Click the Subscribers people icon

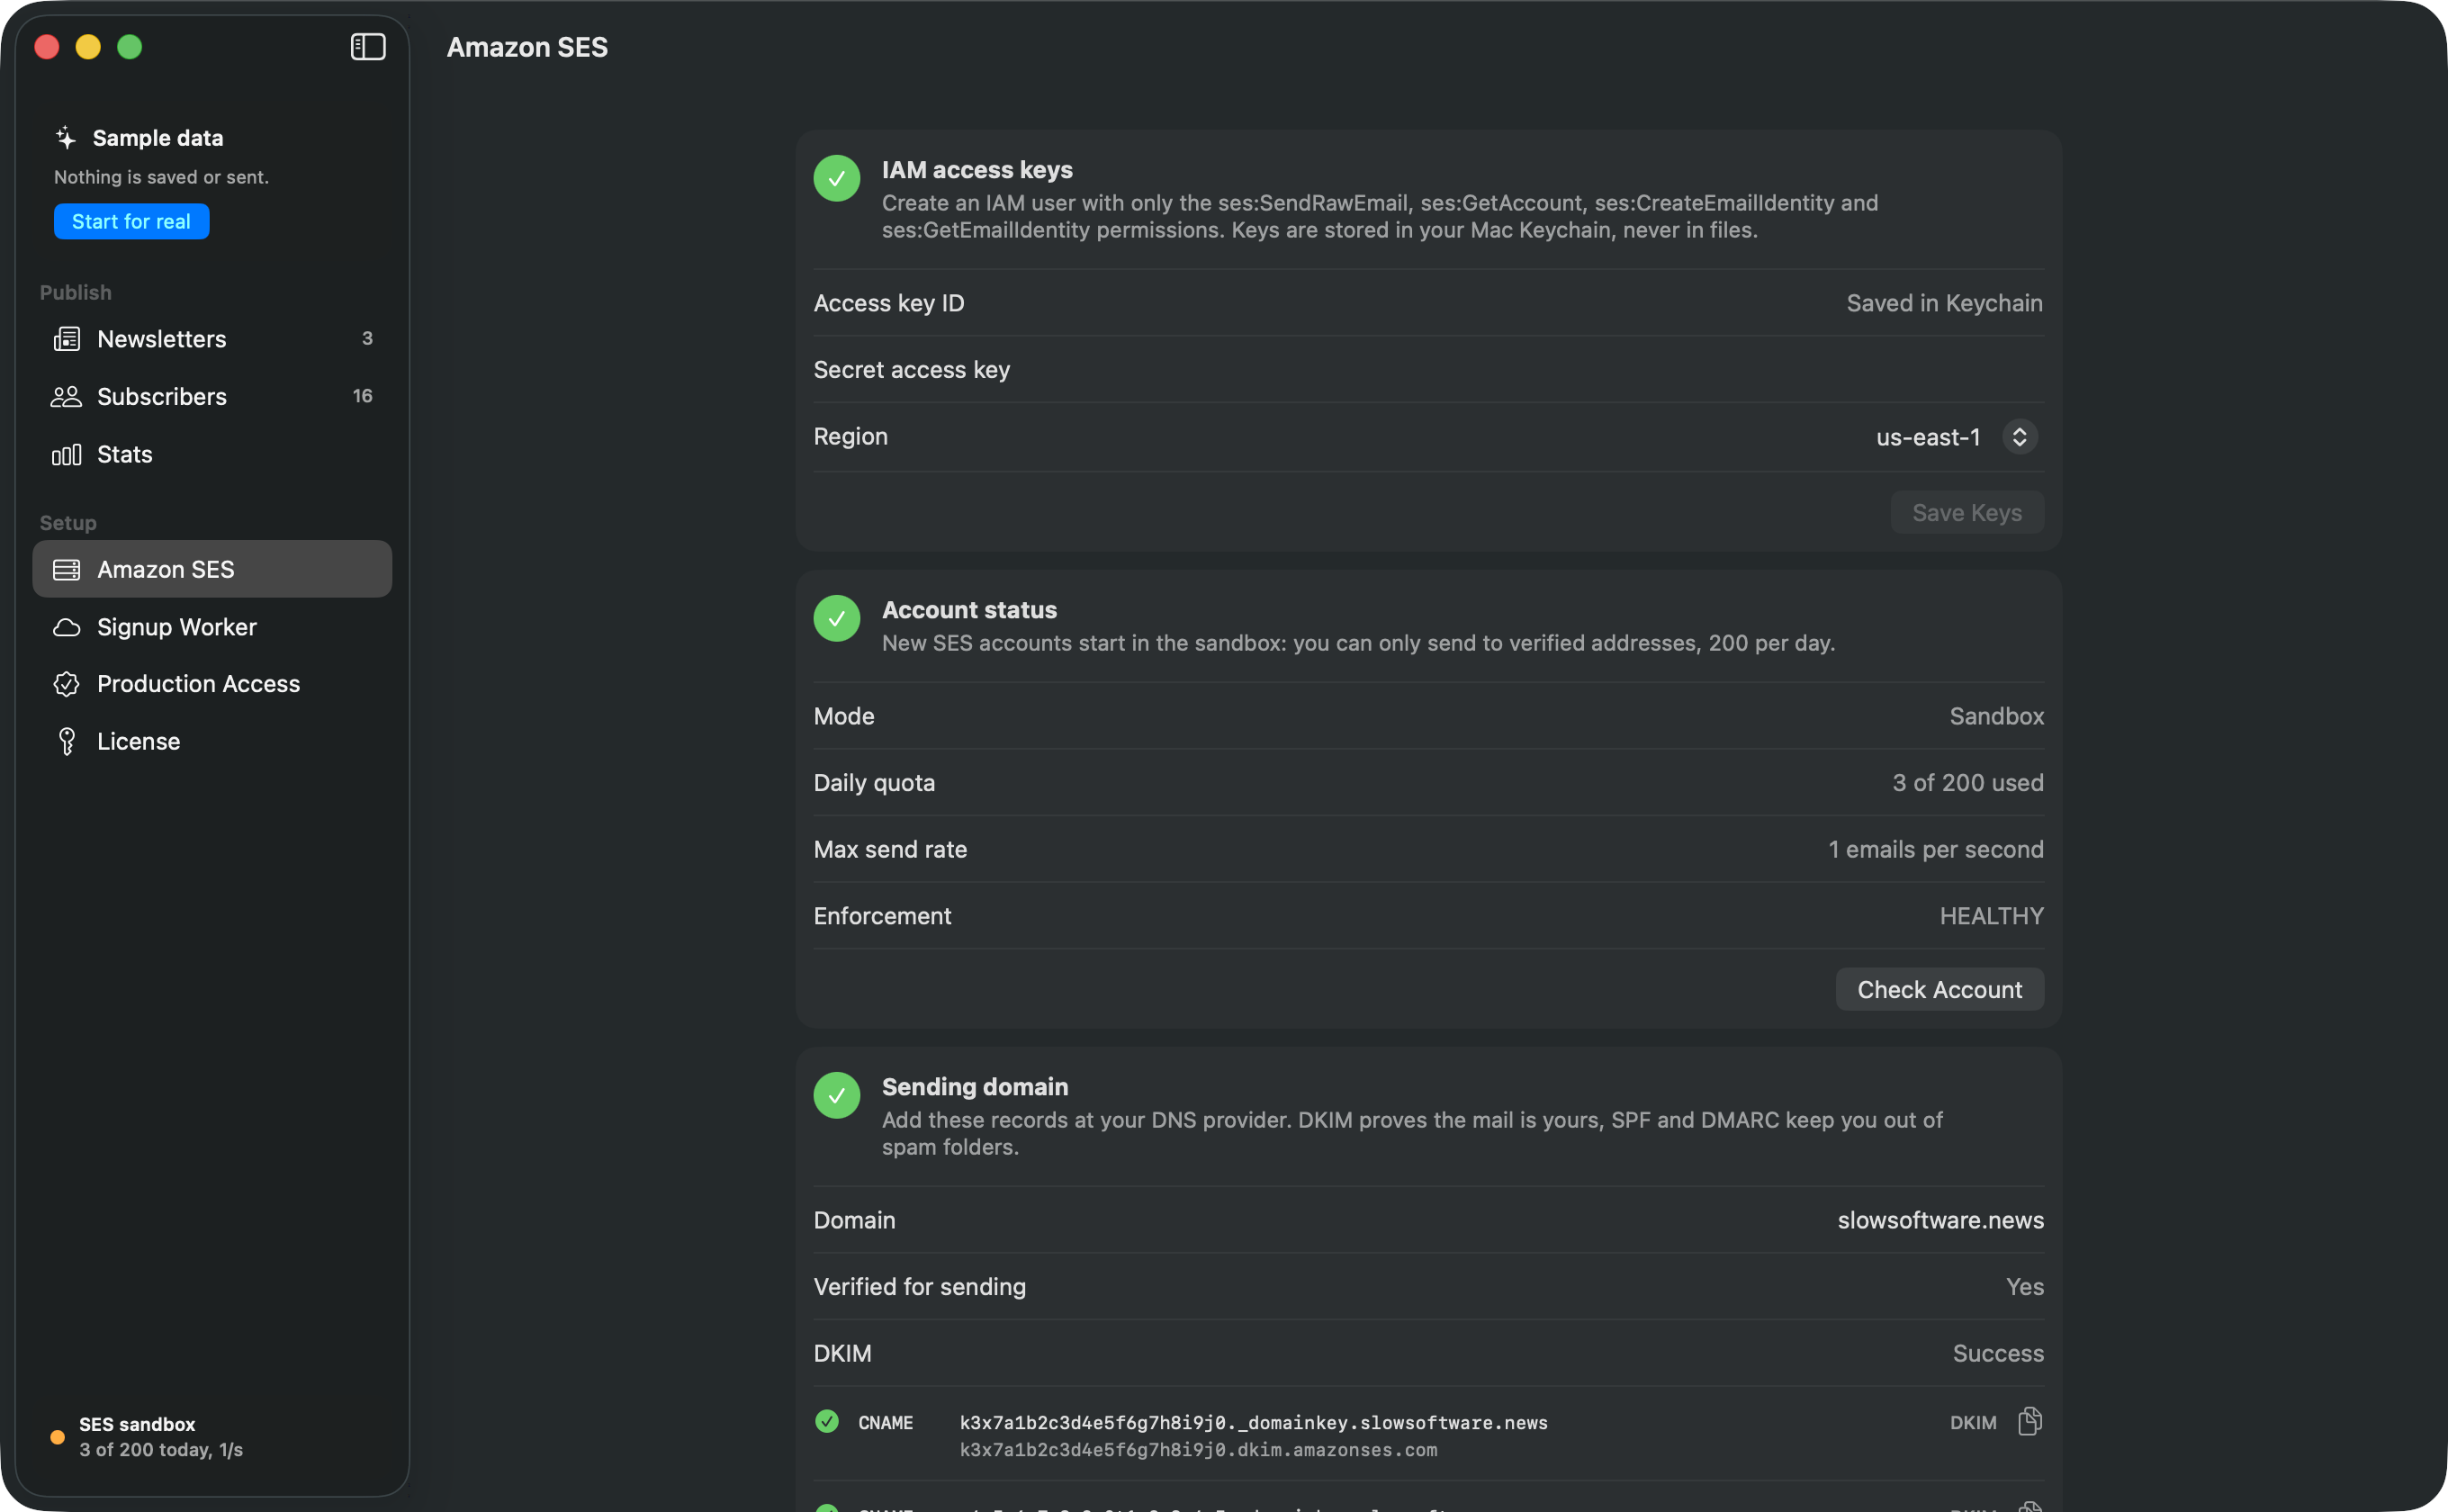pyautogui.click(x=66, y=397)
